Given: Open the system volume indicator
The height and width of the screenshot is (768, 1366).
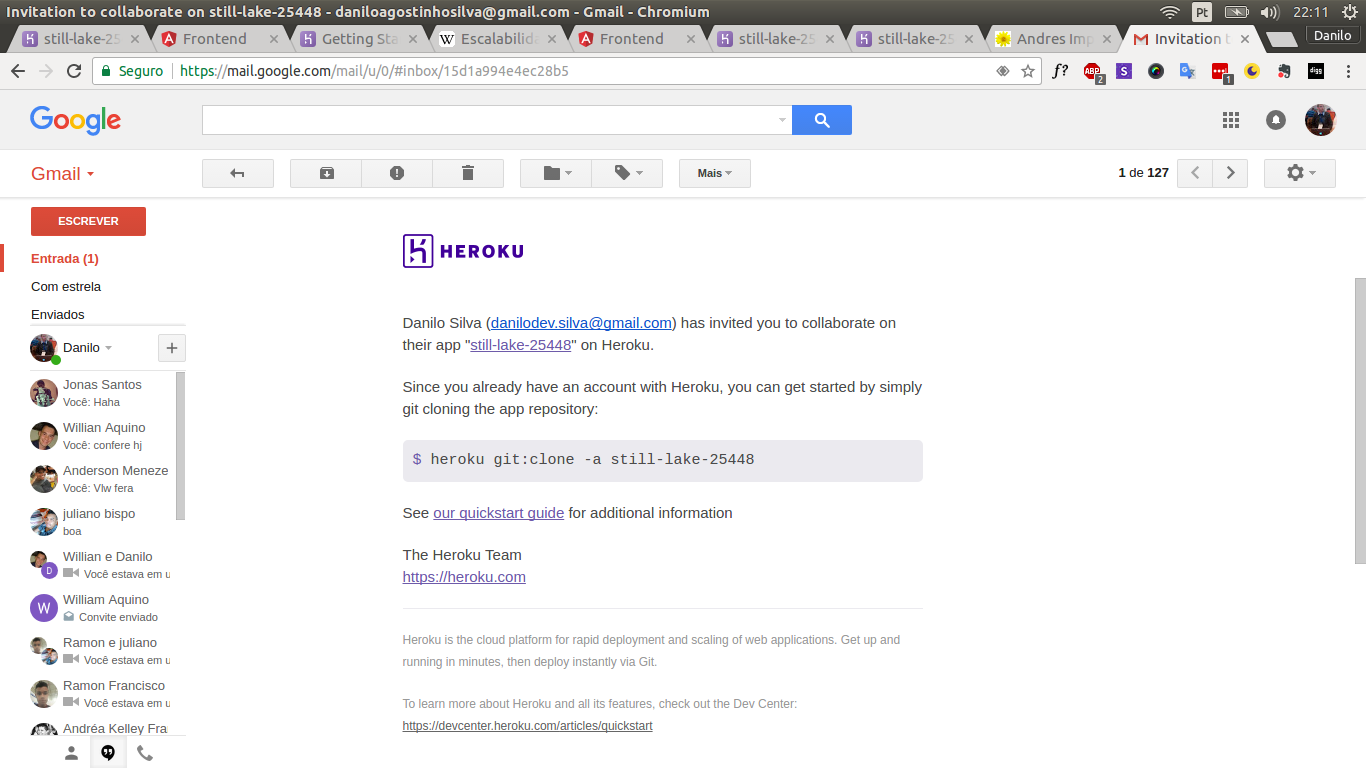Looking at the screenshot, I should tap(1270, 12).
